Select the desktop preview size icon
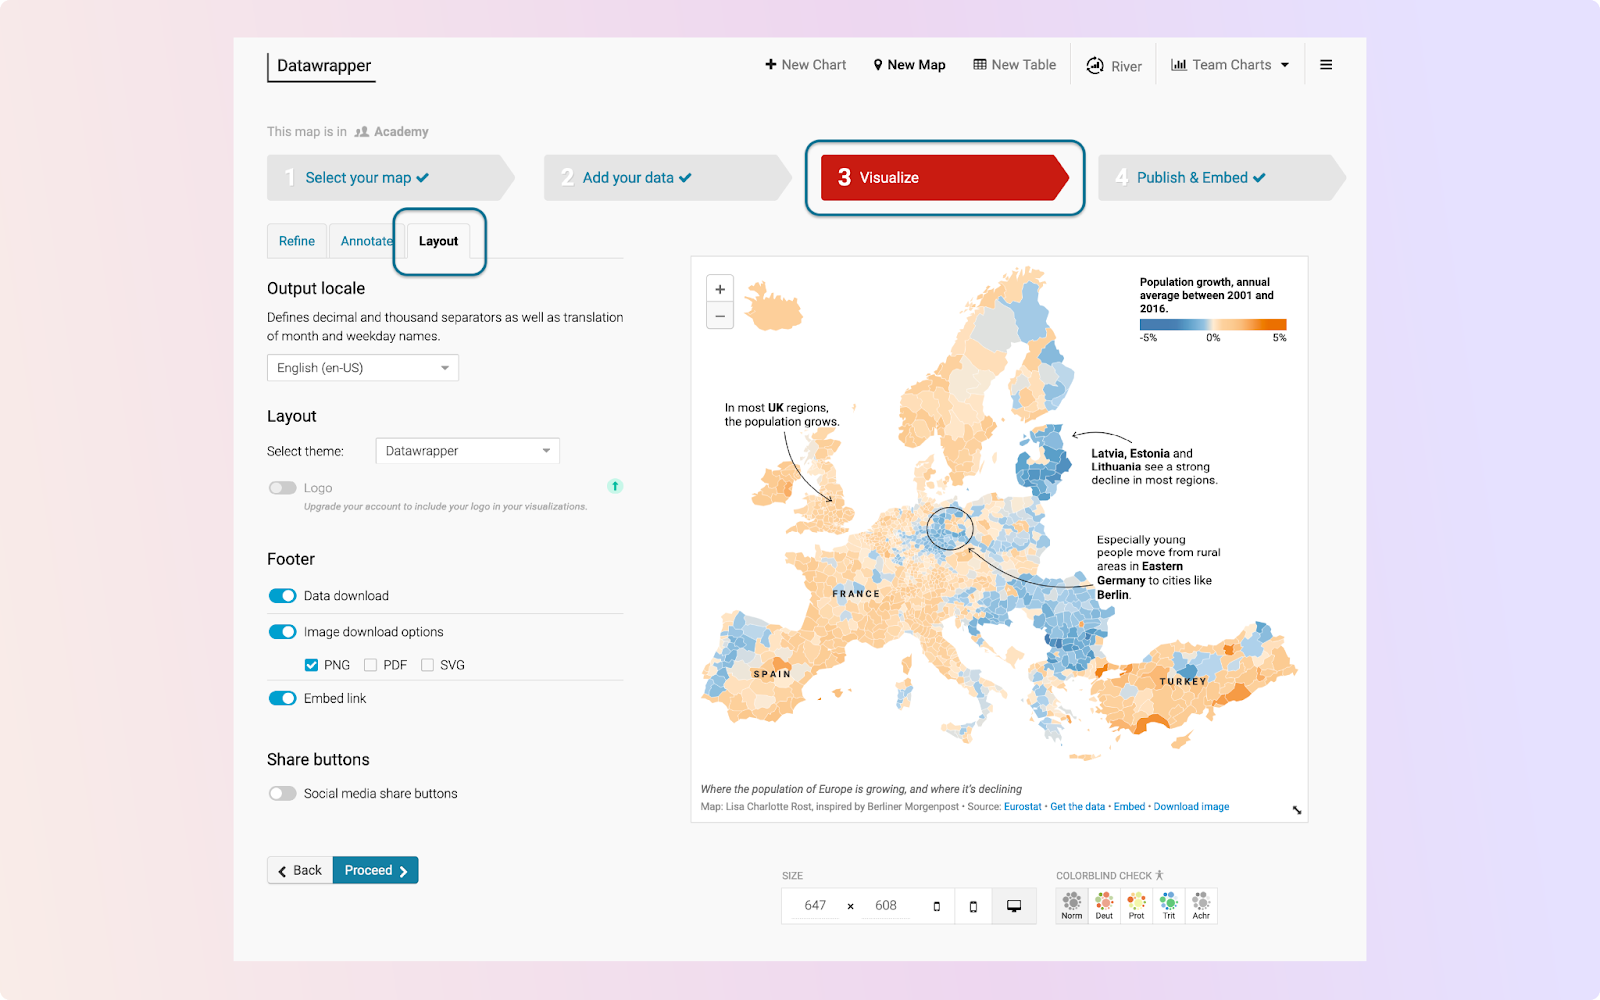Image resolution: width=1600 pixels, height=1000 pixels. (1014, 905)
